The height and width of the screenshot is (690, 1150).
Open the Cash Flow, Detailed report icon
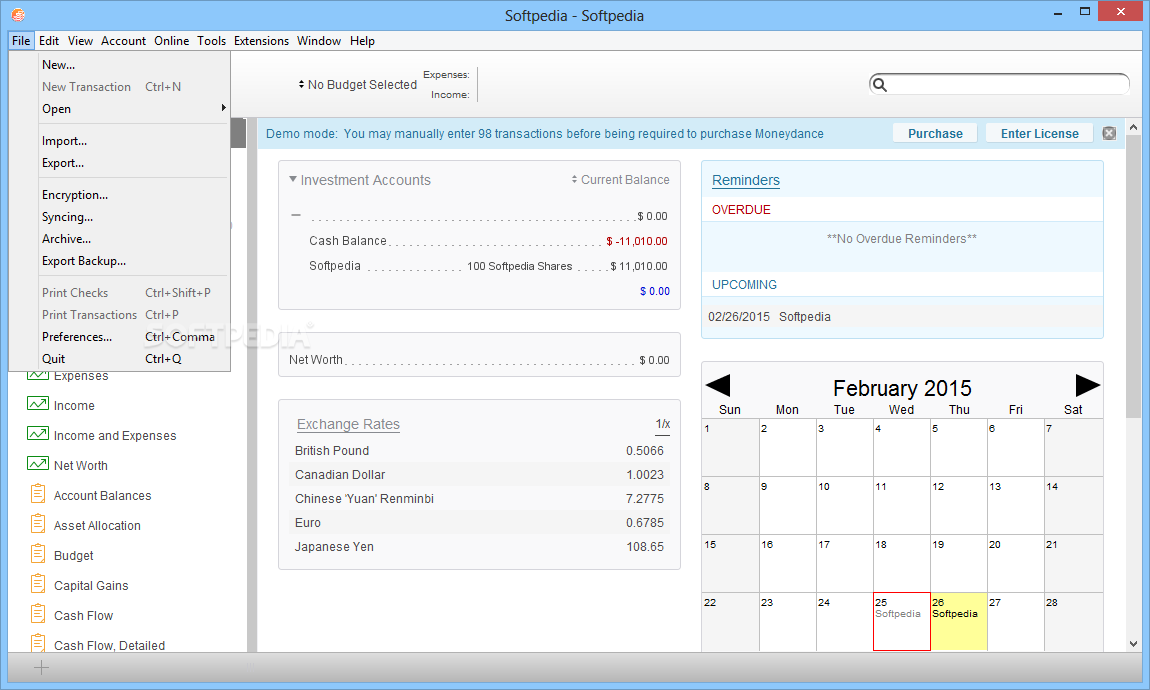[x=38, y=643]
